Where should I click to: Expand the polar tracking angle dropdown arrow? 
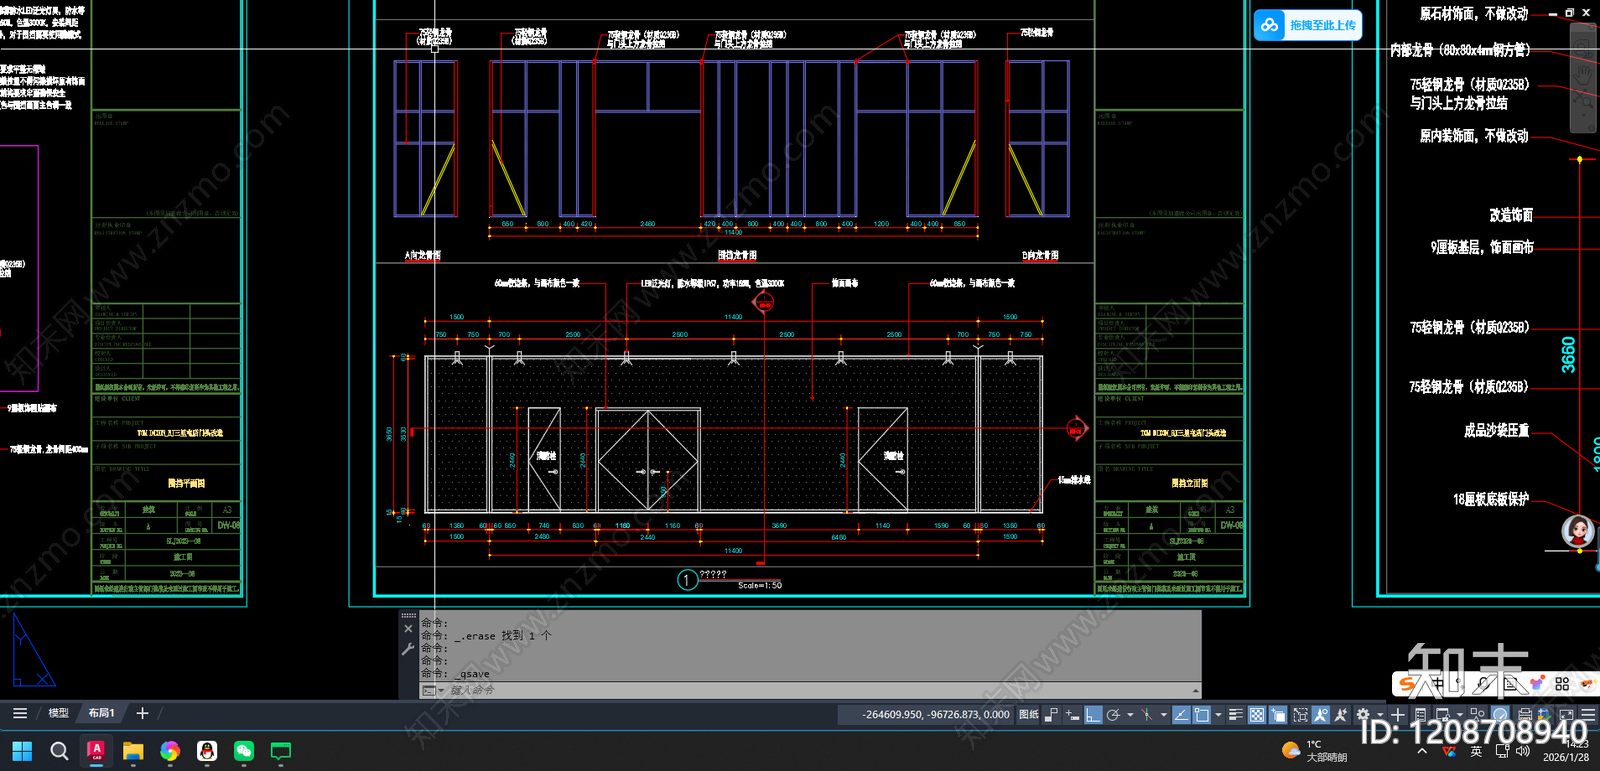click(1130, 714)
